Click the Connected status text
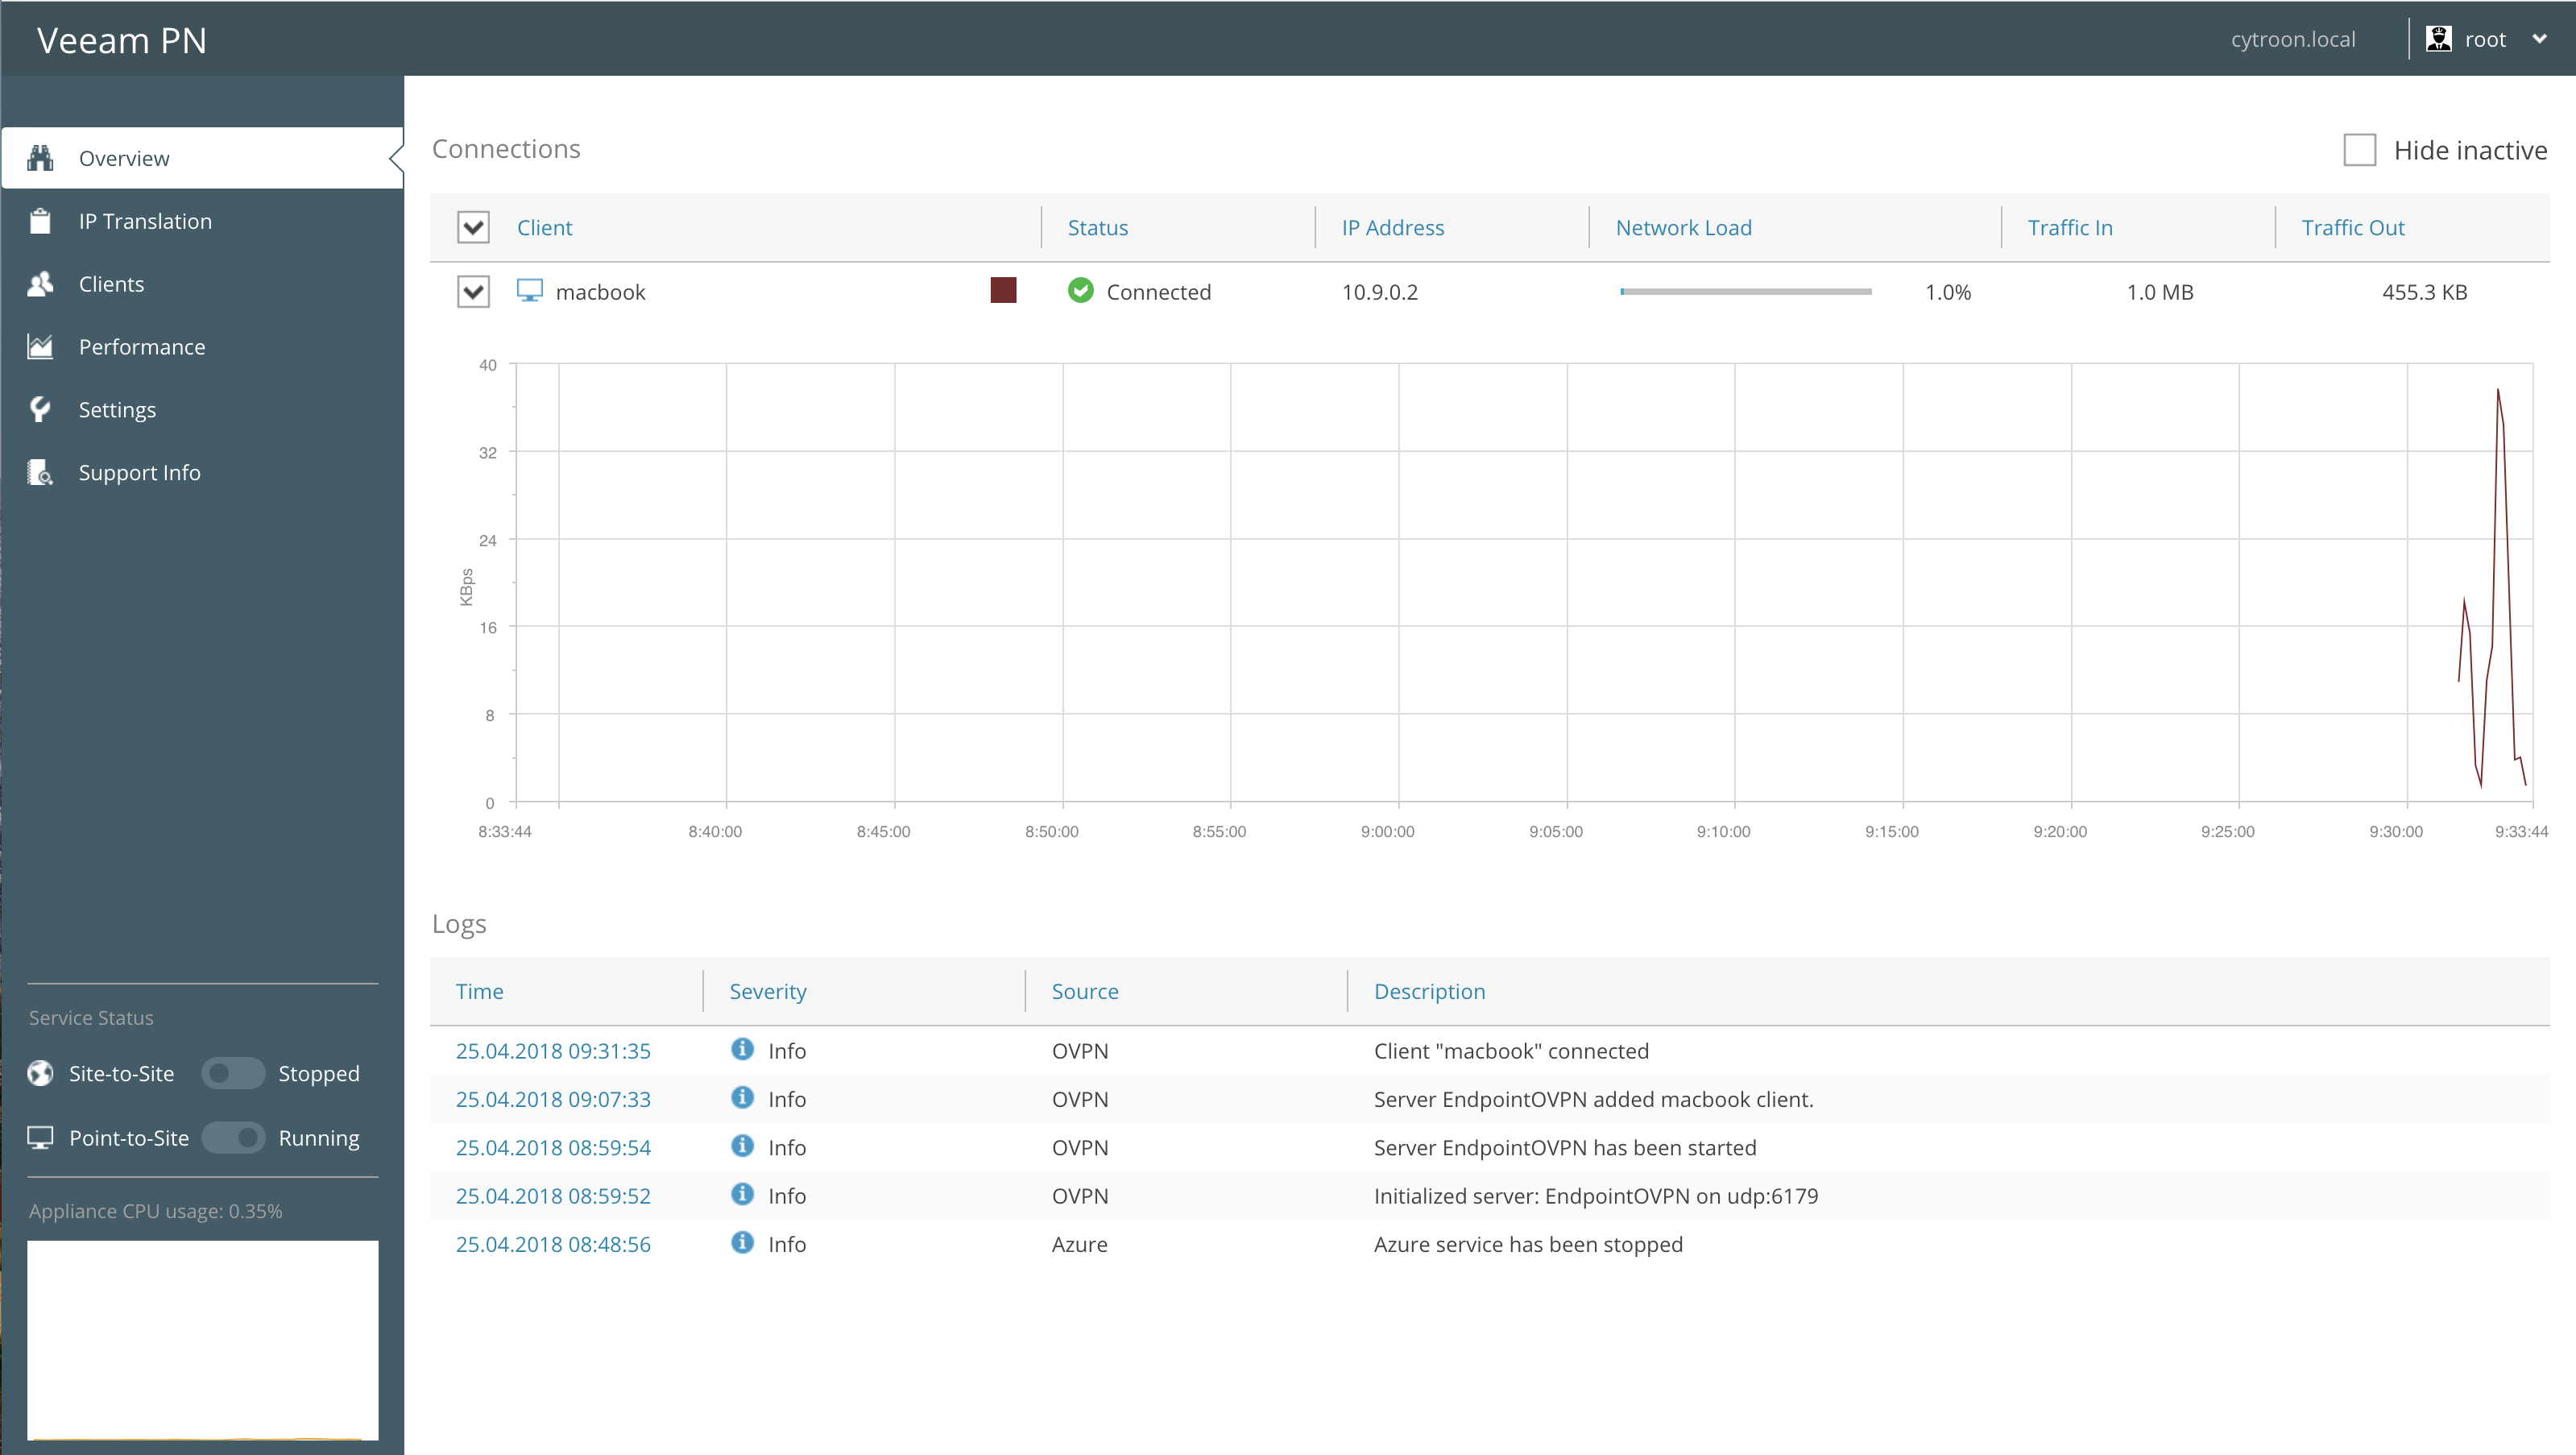 point(1158,292)
